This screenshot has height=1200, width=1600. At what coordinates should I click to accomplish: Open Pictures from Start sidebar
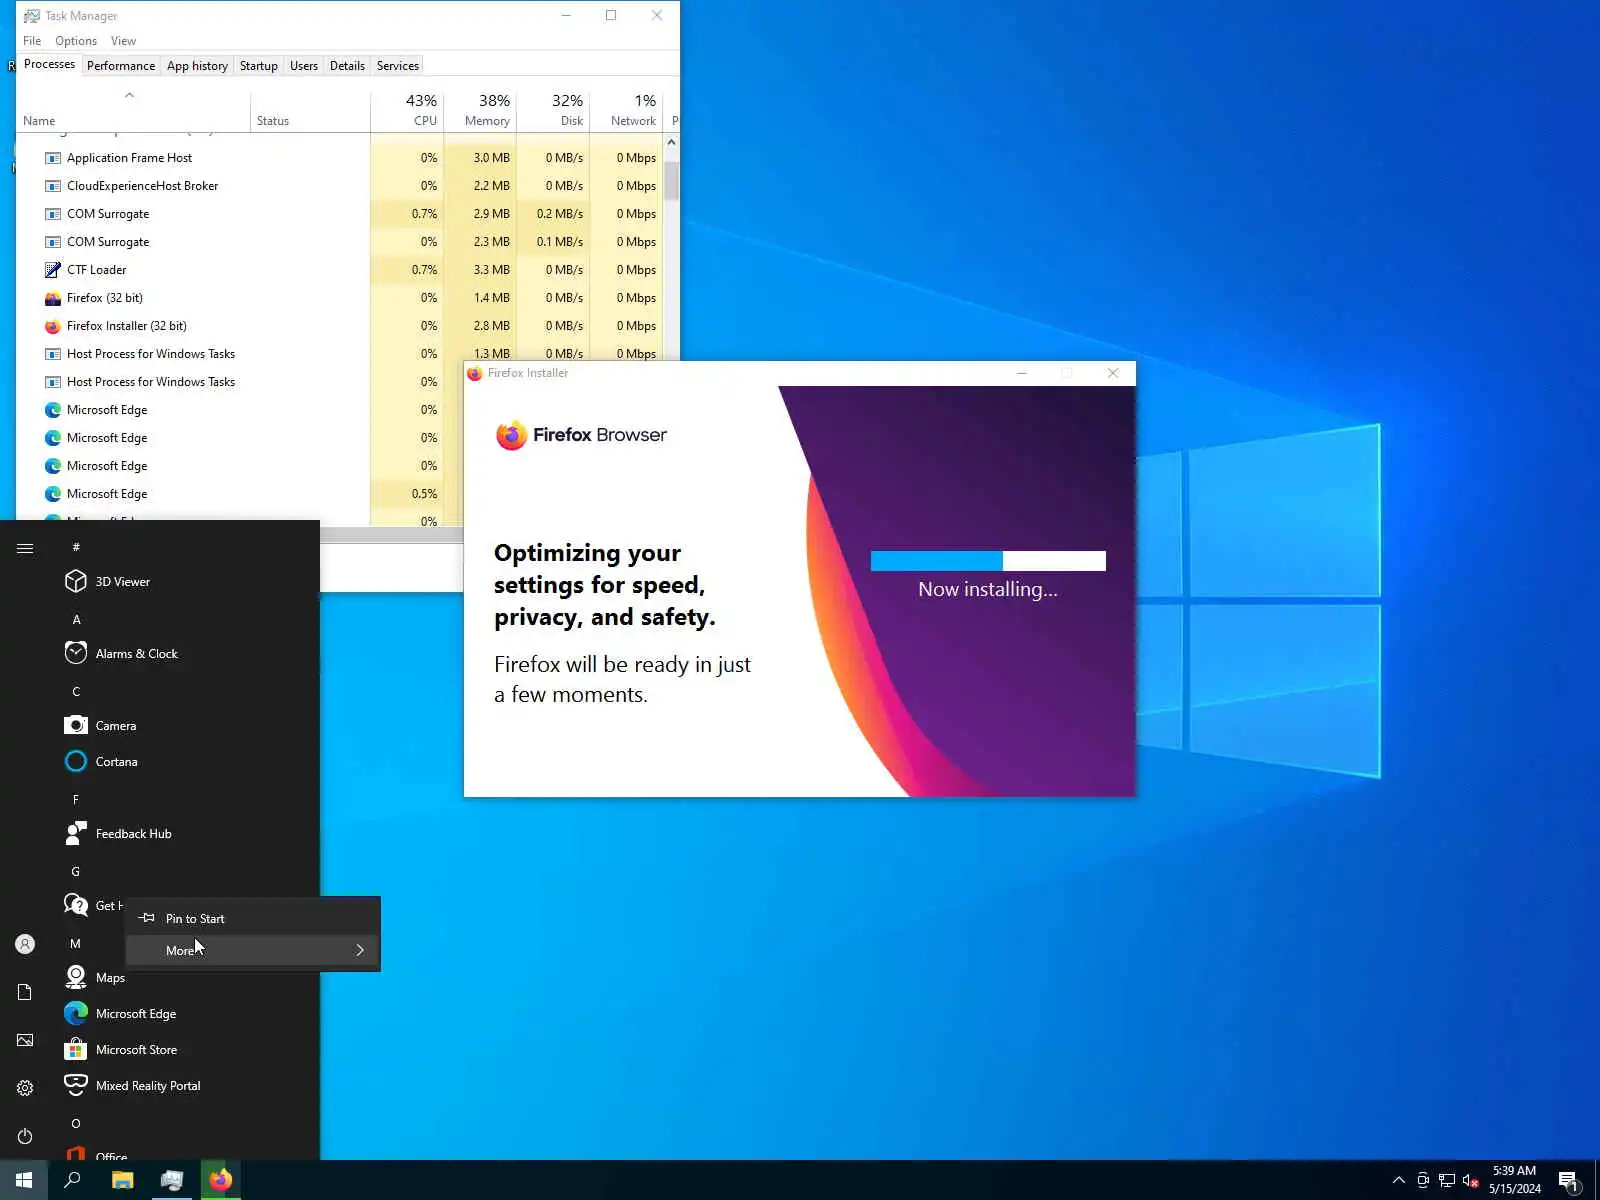coord(25,1040)
